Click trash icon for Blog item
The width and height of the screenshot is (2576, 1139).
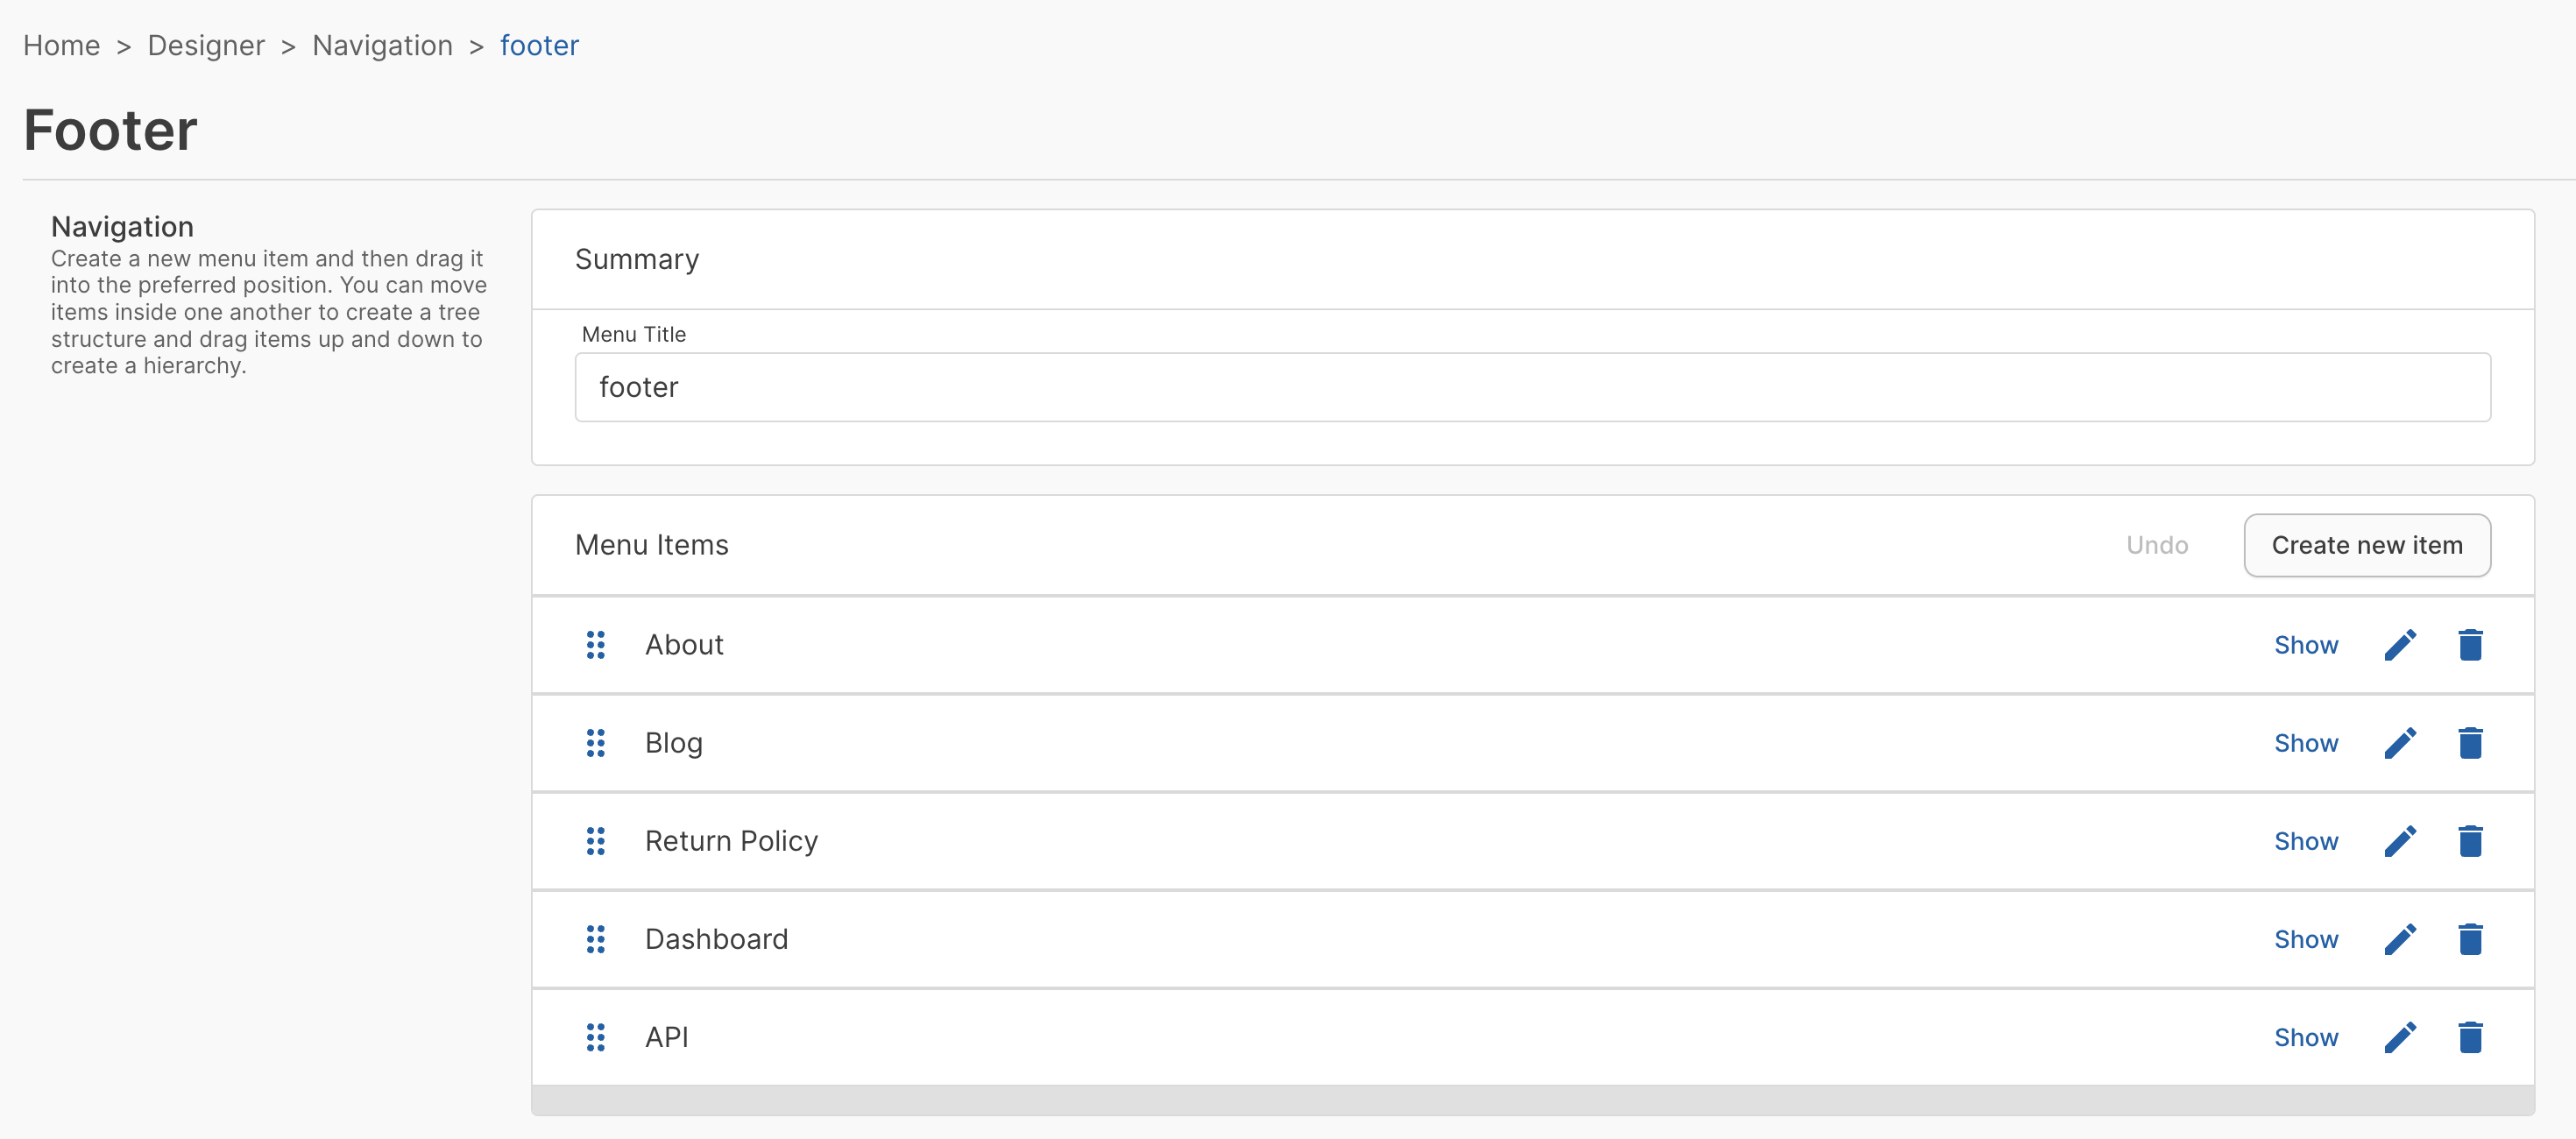(x=2469, y=743)
